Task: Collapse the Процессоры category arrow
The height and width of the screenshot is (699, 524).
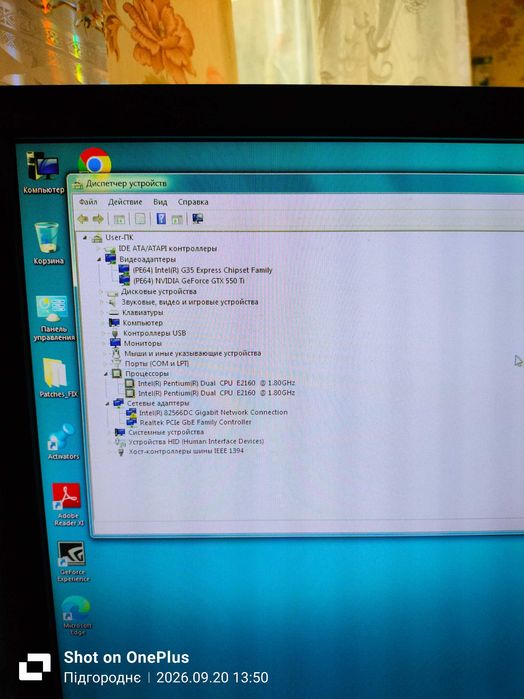Action: point(106,374)
